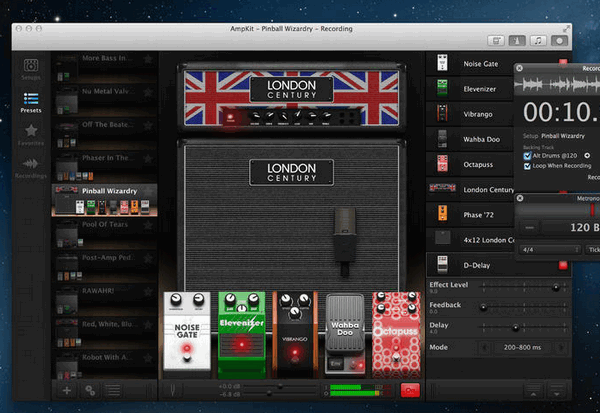
Task: Flip the power switch on the London Century amp head
Action: click(230, 118)
